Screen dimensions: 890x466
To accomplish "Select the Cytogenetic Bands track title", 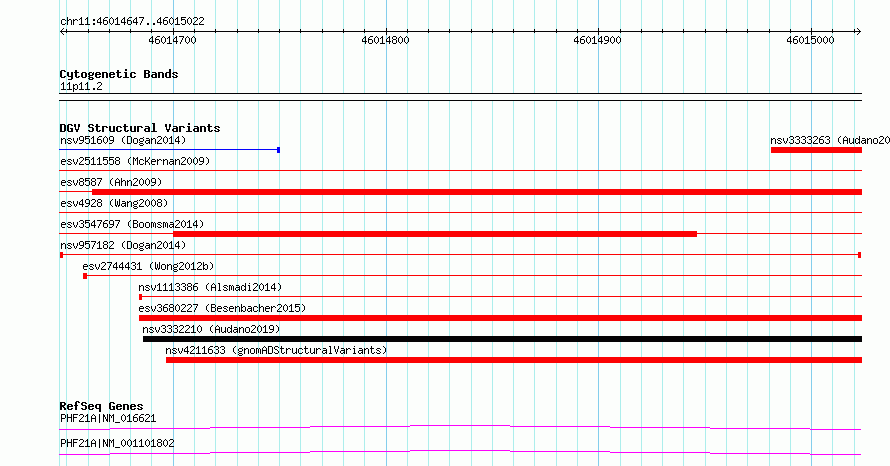I will pyautogui.click(x=119, y=74).
